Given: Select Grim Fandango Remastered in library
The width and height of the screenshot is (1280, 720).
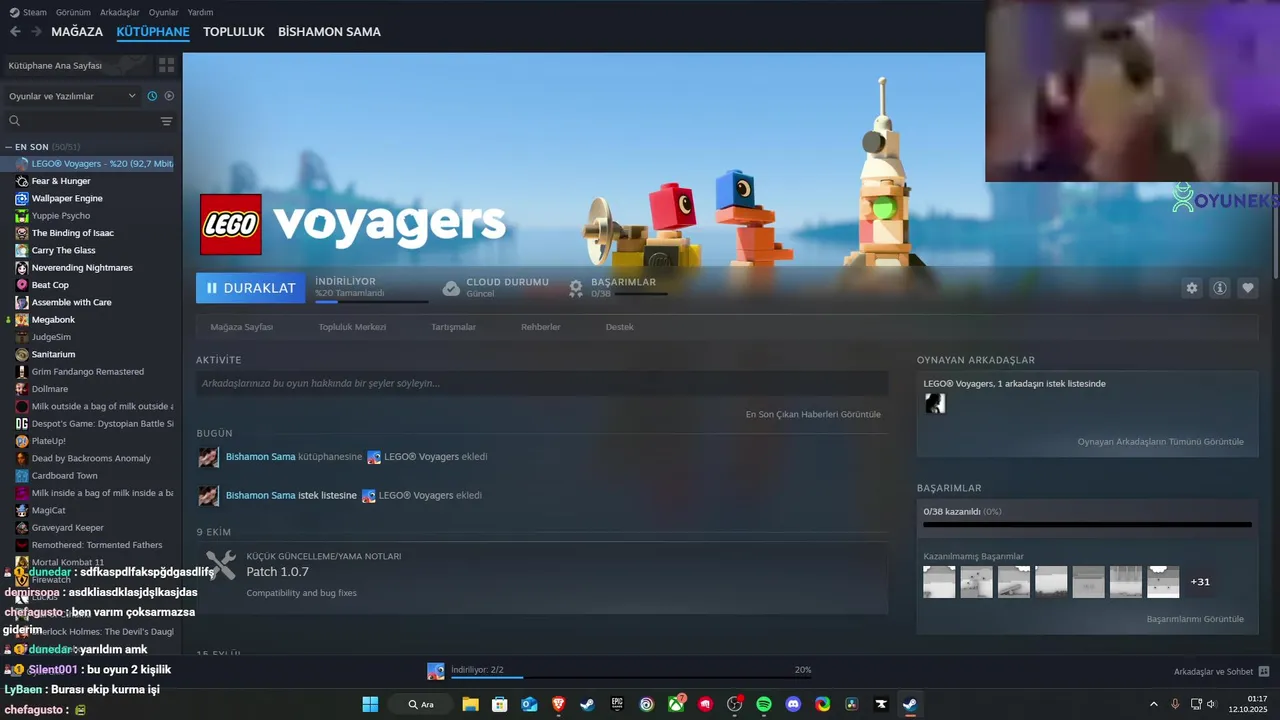Looking at the screenshot, I should tap(87, 372).
